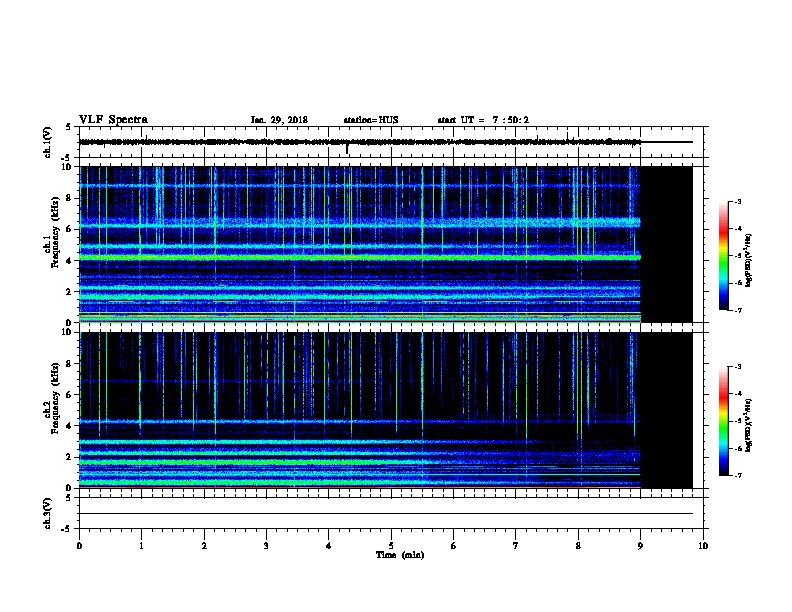The width and height of the screenshot is (792, 612).
Task: Click the "8" kHz tick on the ch.2 frequency axis
Action: [x=69, y=364]
